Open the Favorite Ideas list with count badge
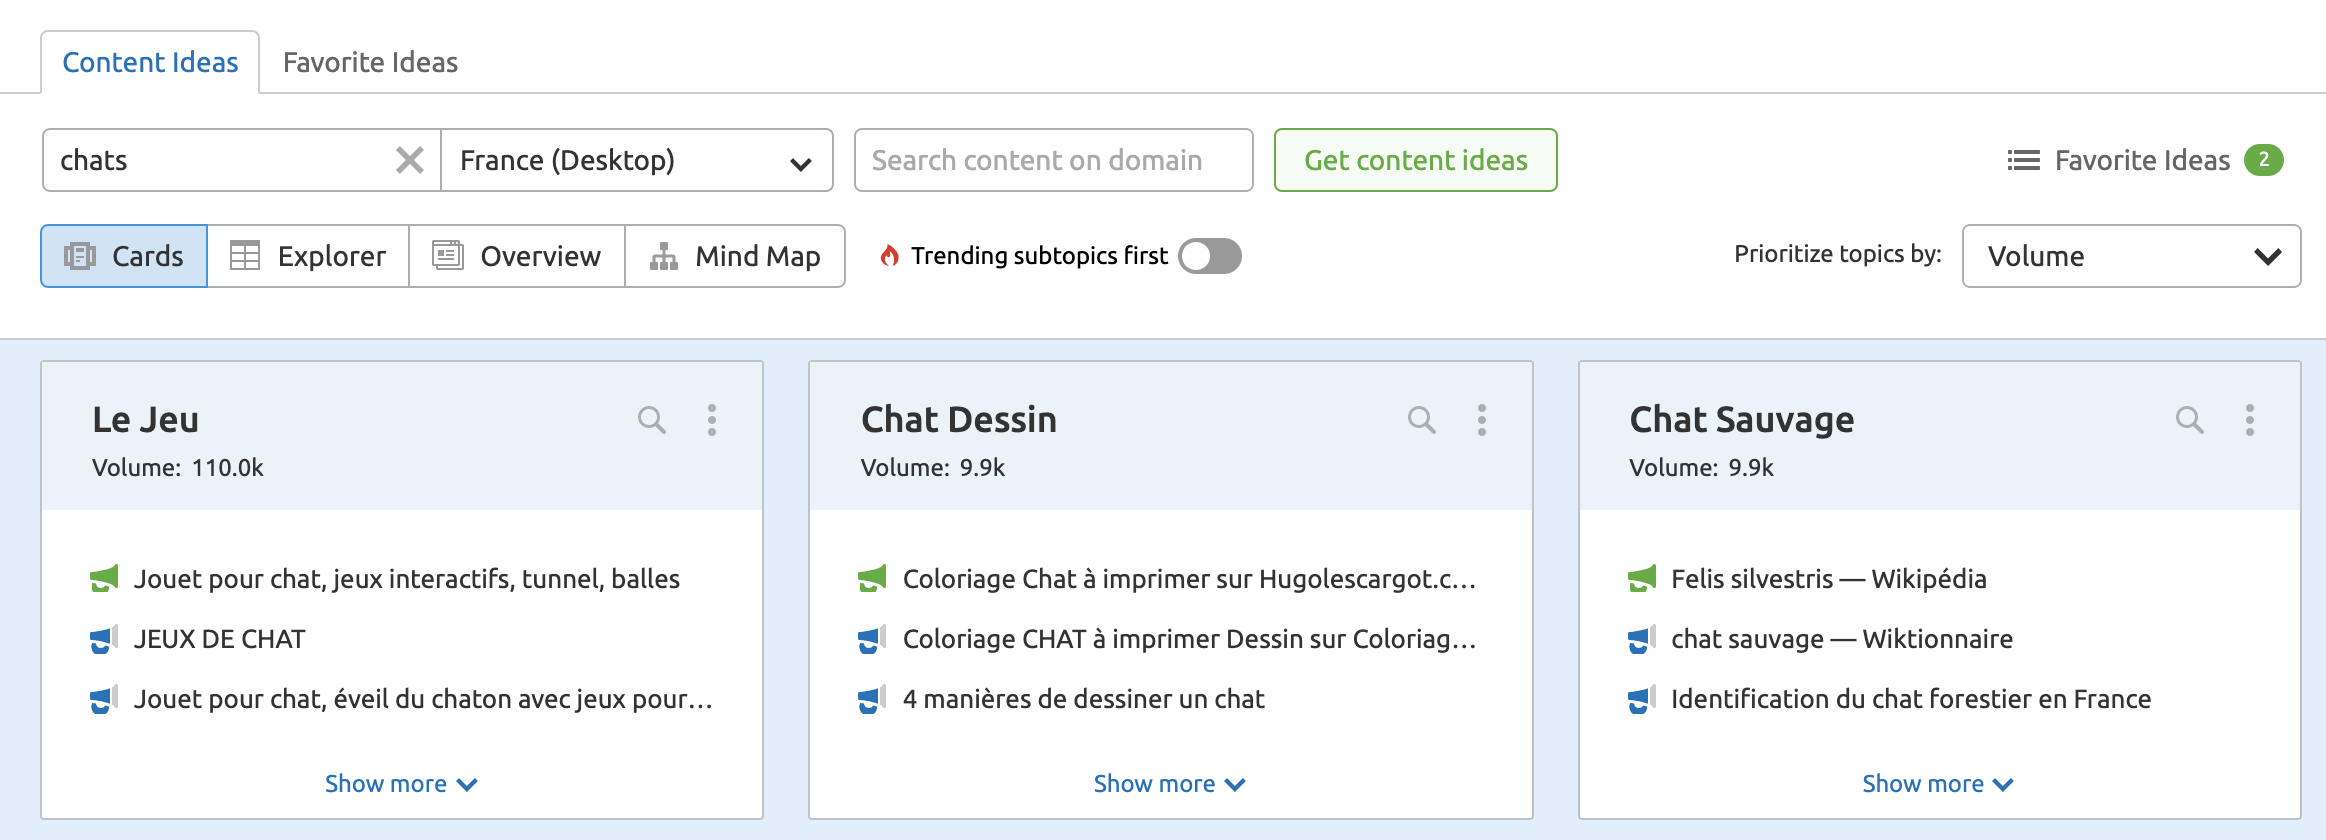This screenshot has height=840, width=2326. pyautogui.click(x=2144, y=160)
